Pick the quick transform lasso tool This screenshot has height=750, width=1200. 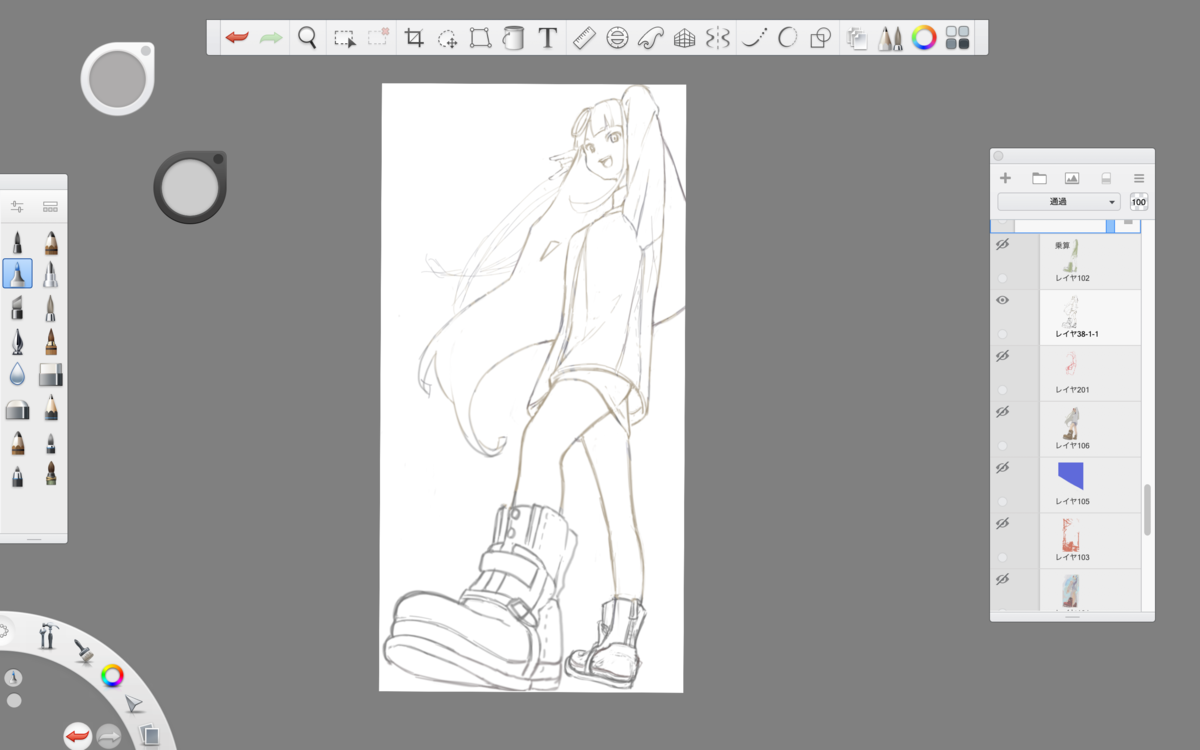coord(447,39)
